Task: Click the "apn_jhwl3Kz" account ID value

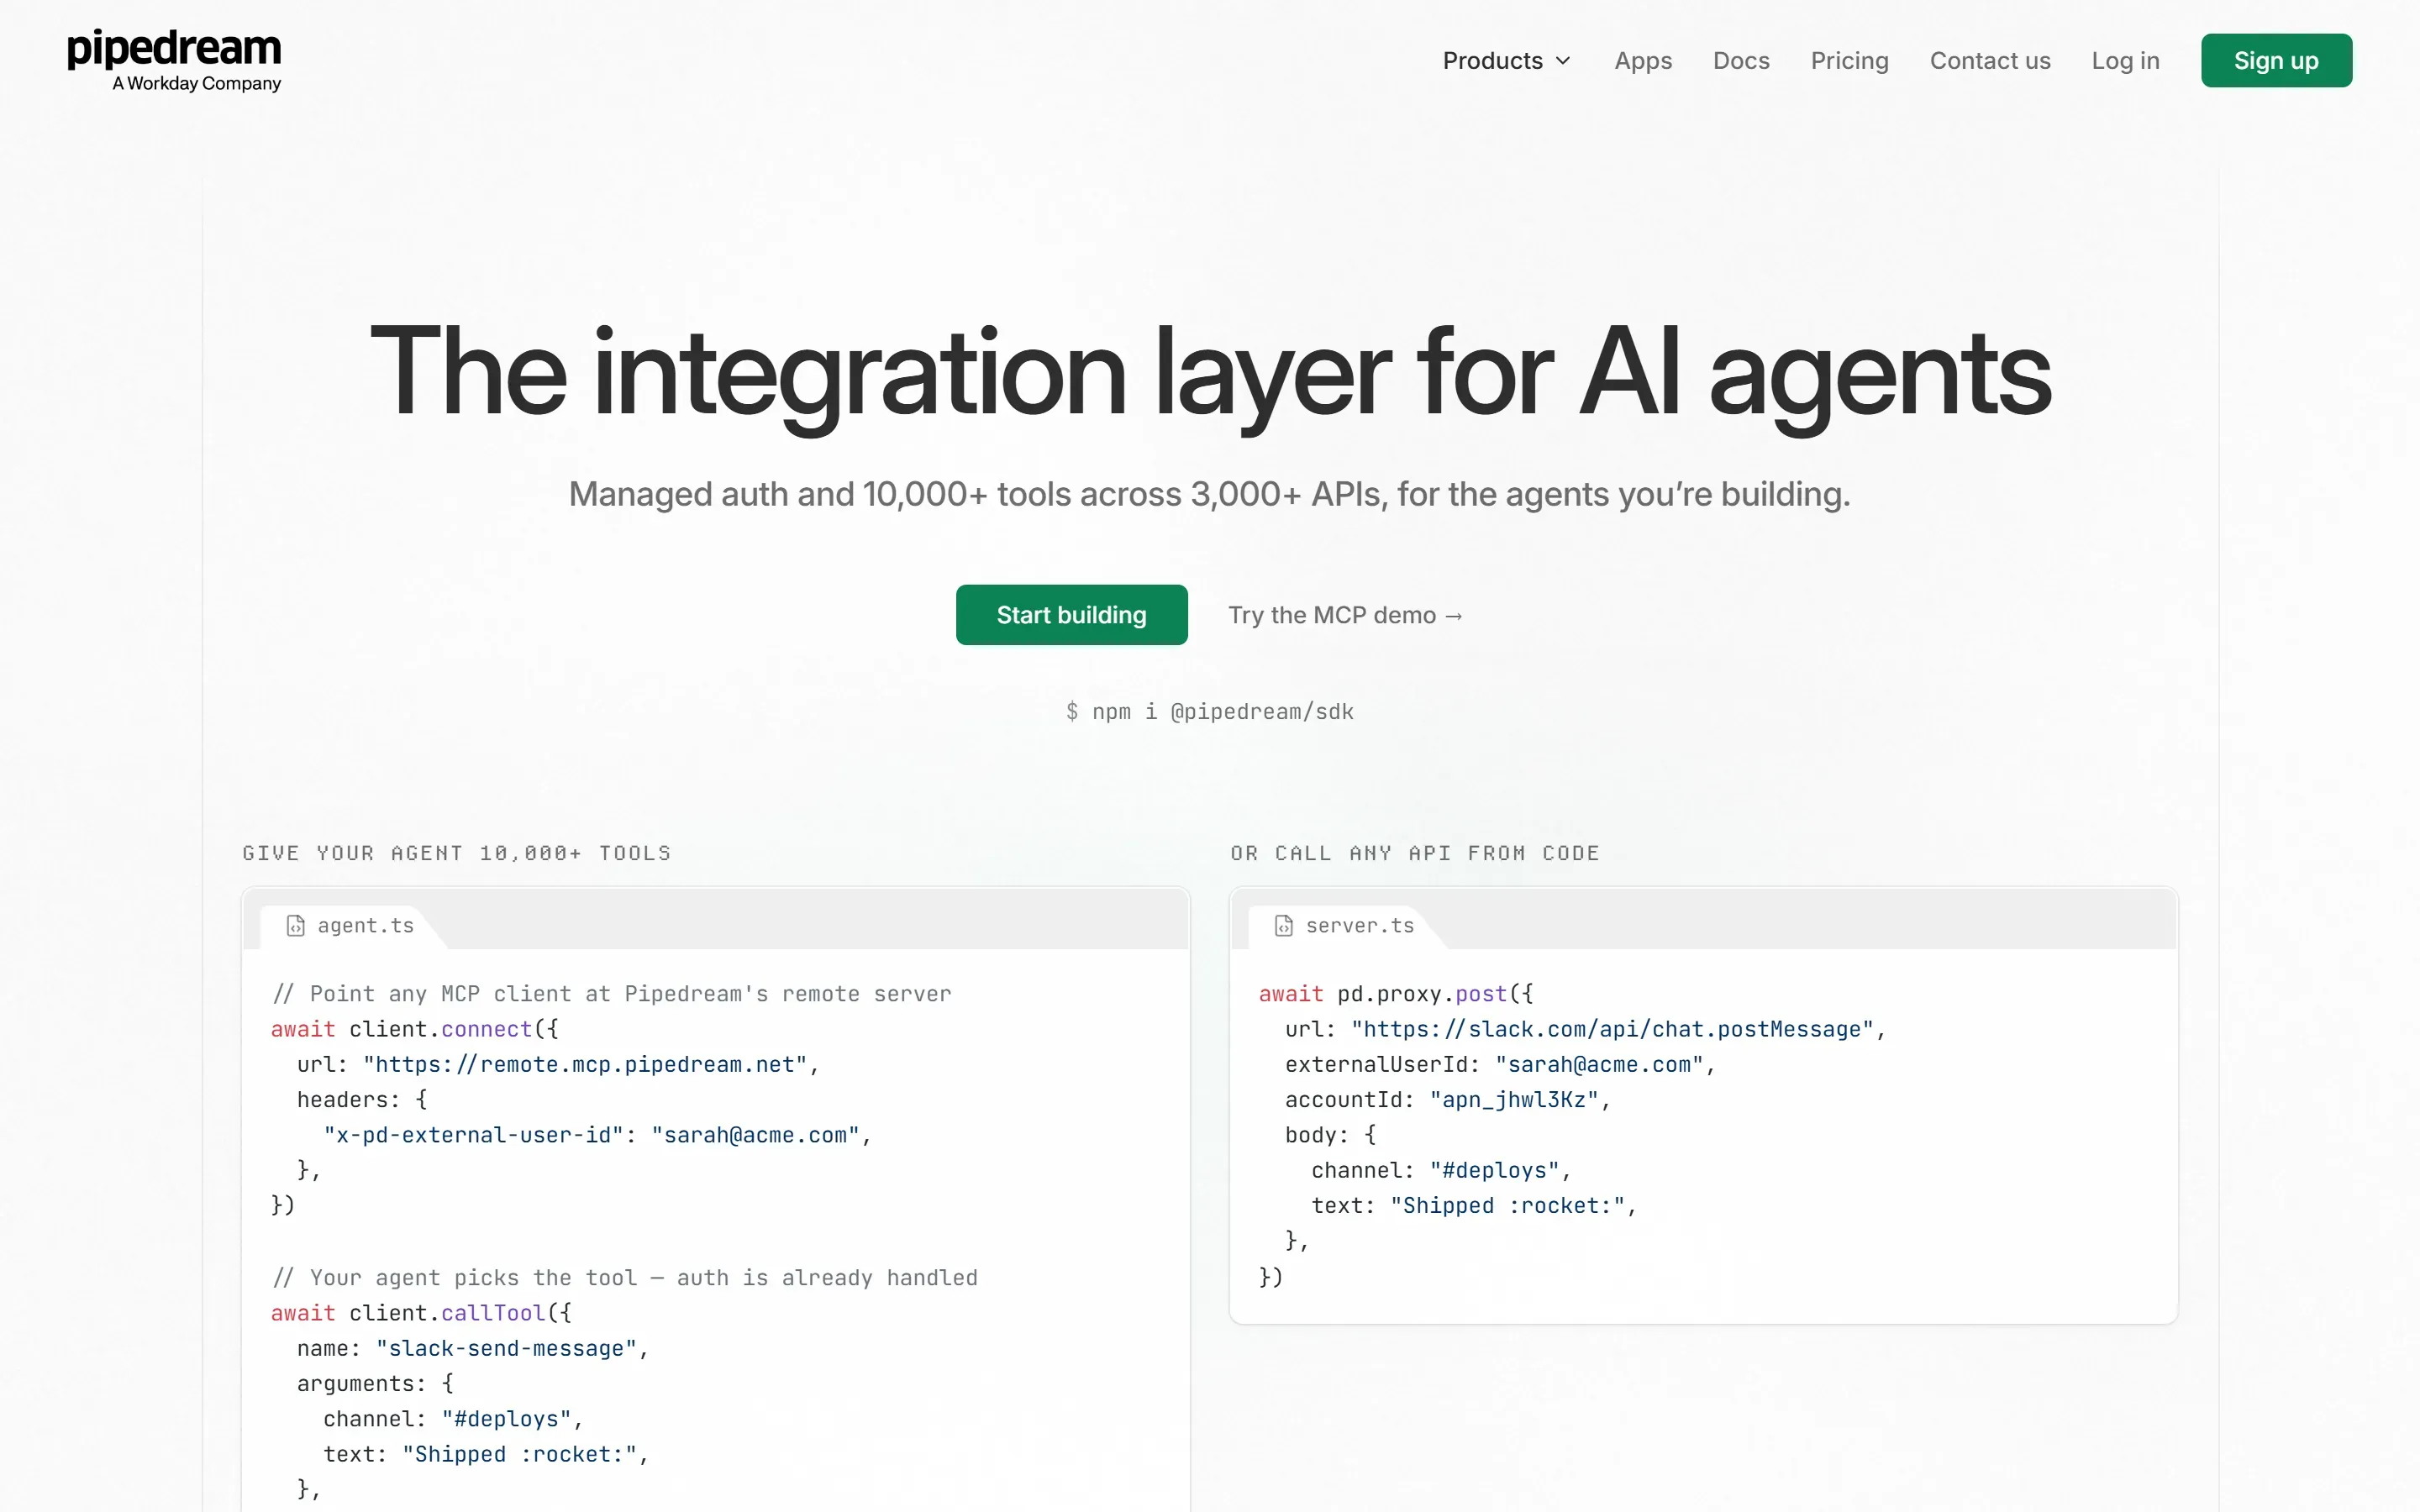Action: (x=1514, y=1100)
